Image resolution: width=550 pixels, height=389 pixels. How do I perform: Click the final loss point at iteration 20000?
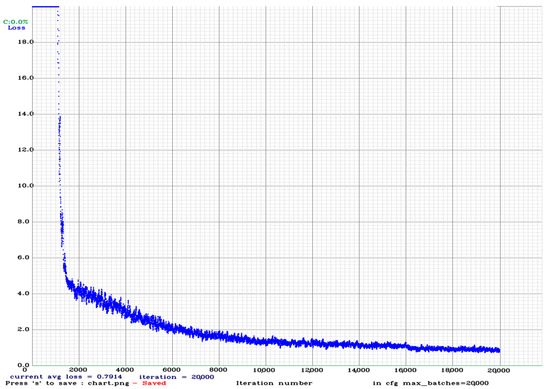[x=499, y=350]
